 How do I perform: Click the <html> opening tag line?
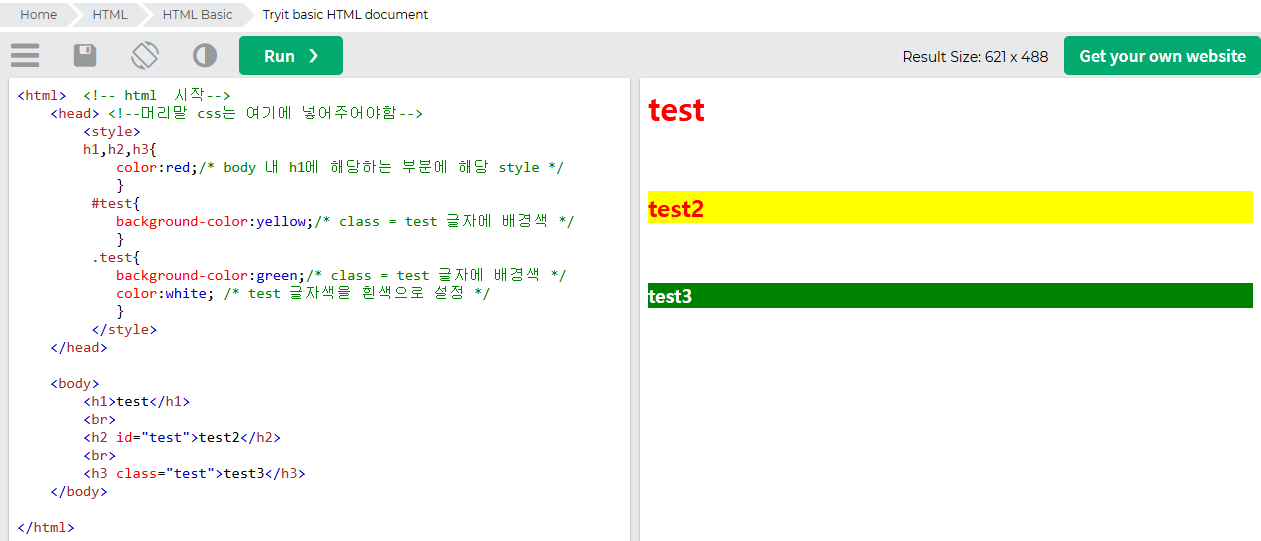pos(124,95)
